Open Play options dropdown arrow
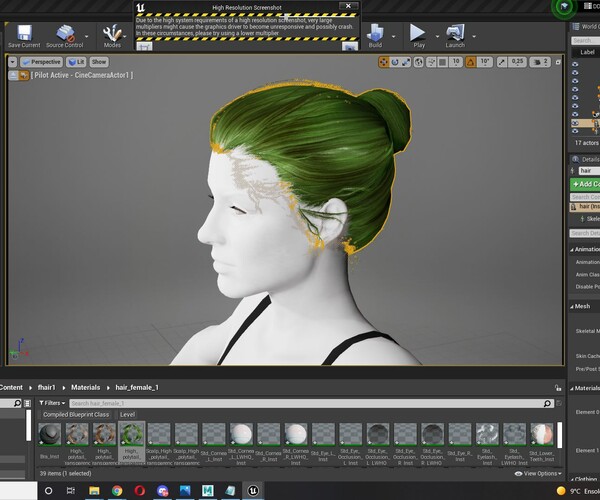This screenshot has width=600, height=500. click(437, 37)
